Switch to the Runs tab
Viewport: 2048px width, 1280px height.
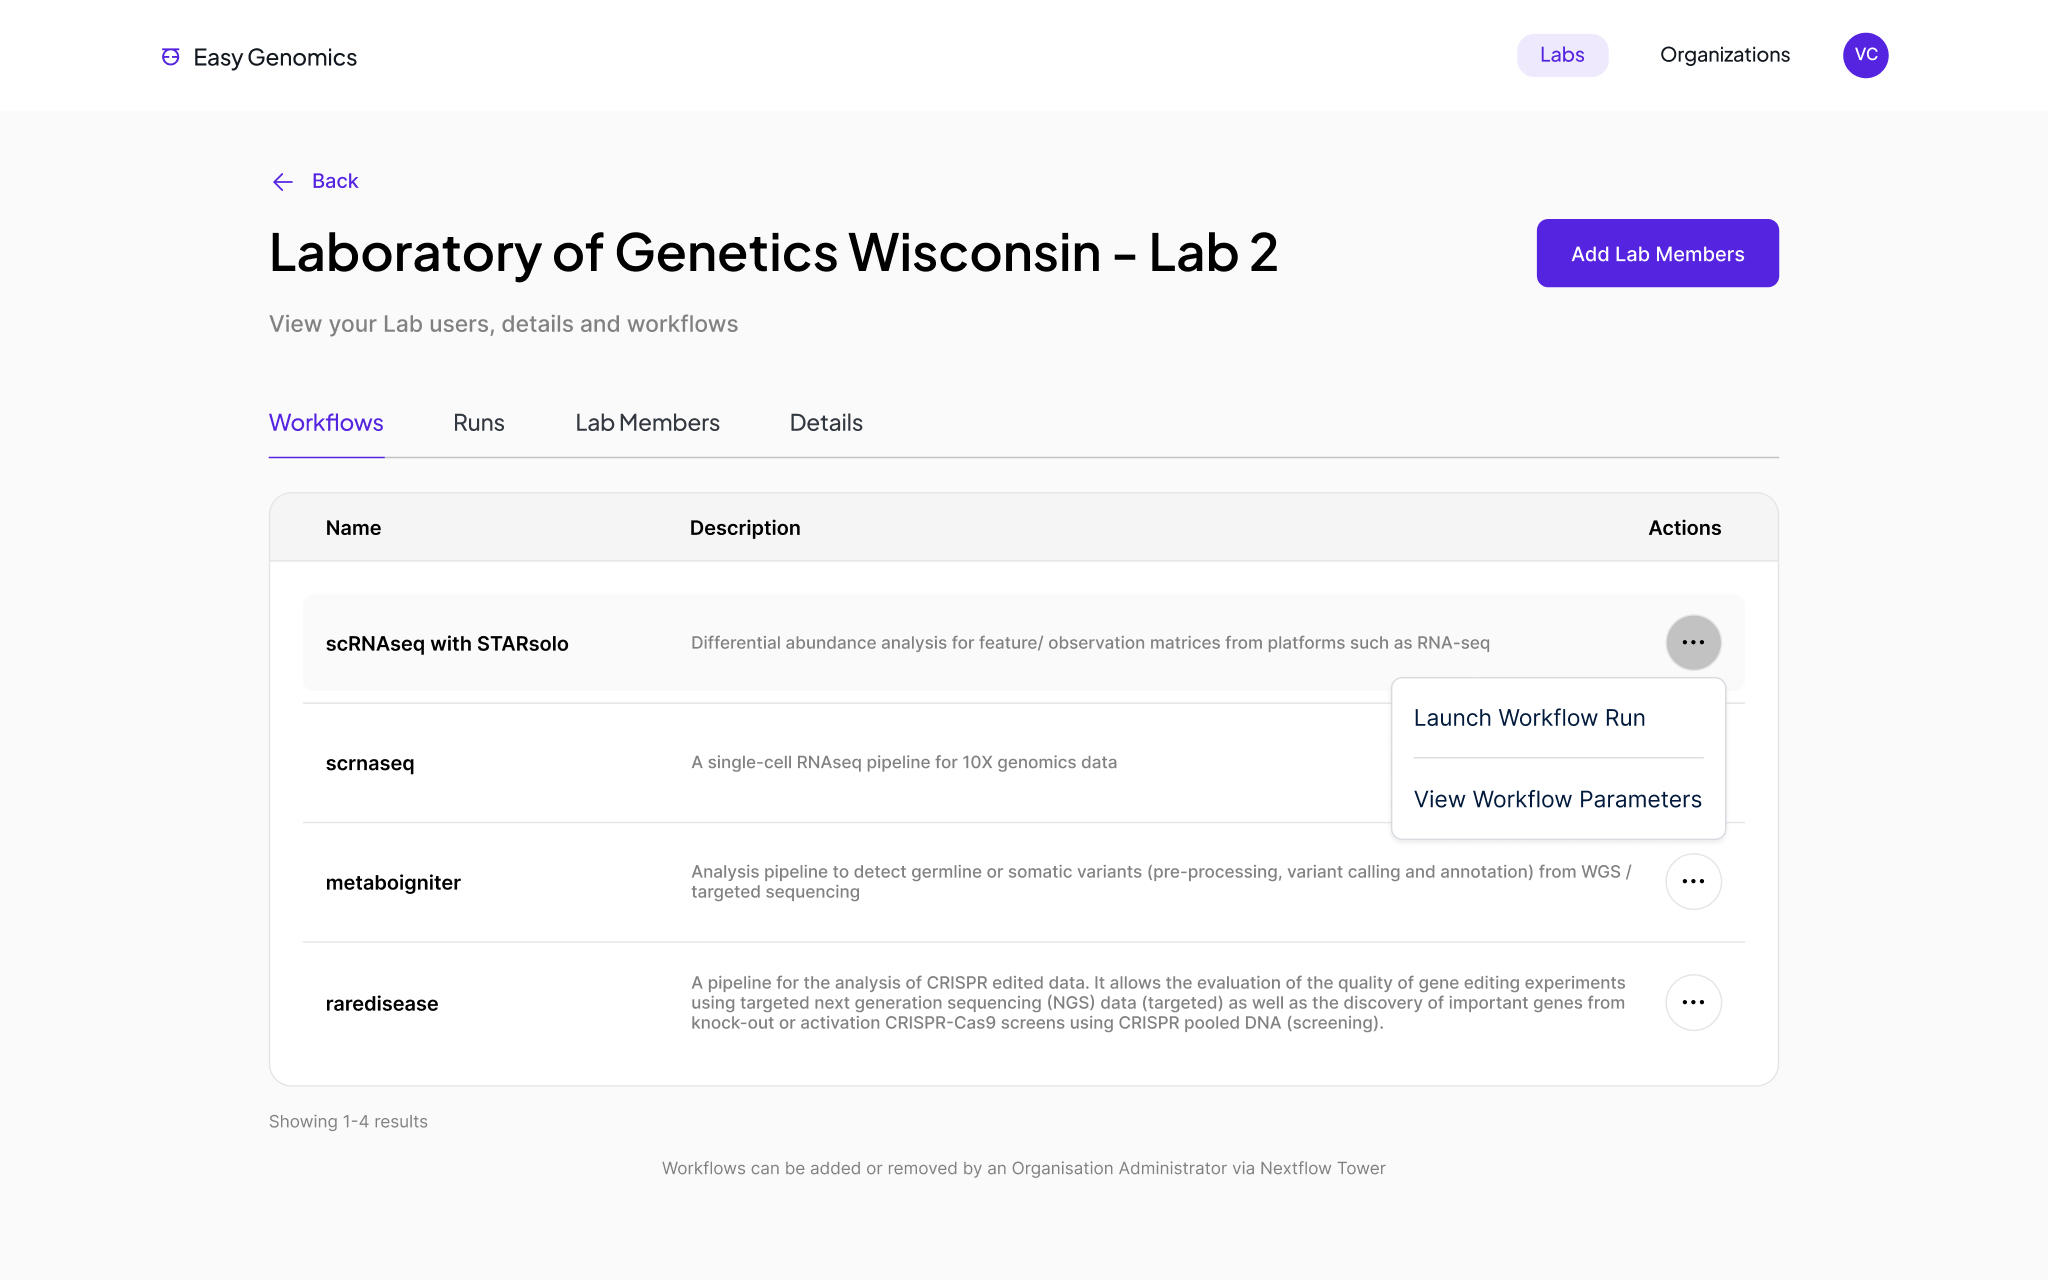click(478, 422)
